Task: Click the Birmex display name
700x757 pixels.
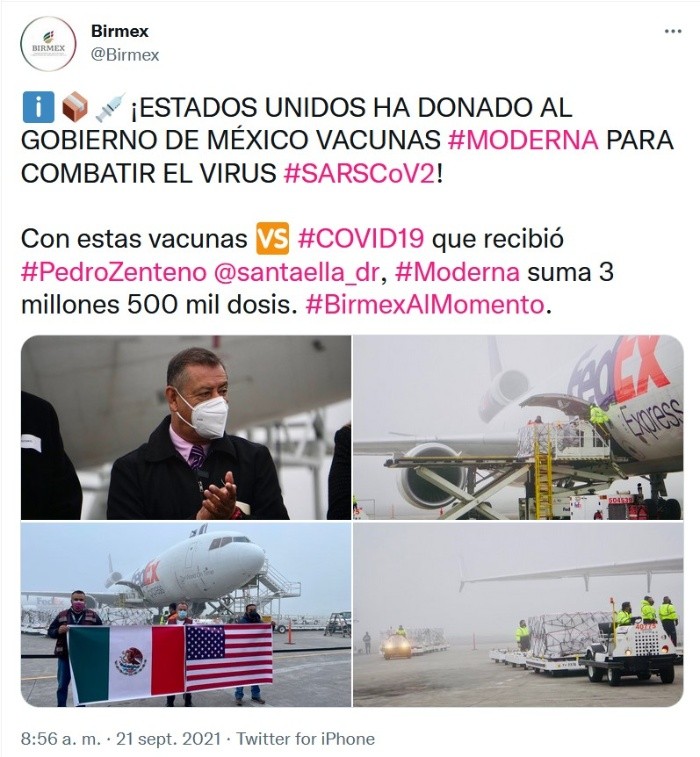Action: [120, 31]
